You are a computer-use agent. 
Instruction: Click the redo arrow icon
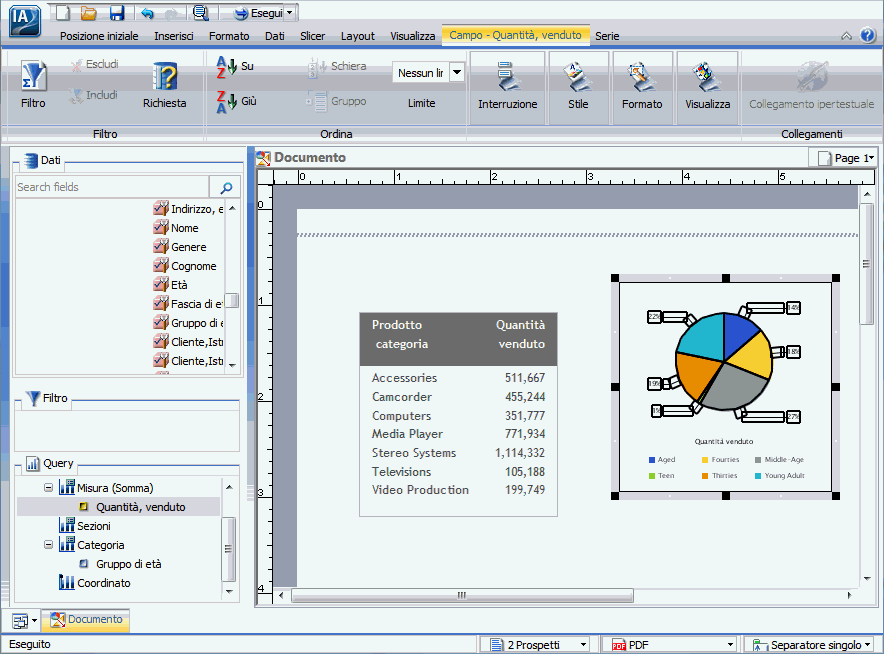pos(171,13)
